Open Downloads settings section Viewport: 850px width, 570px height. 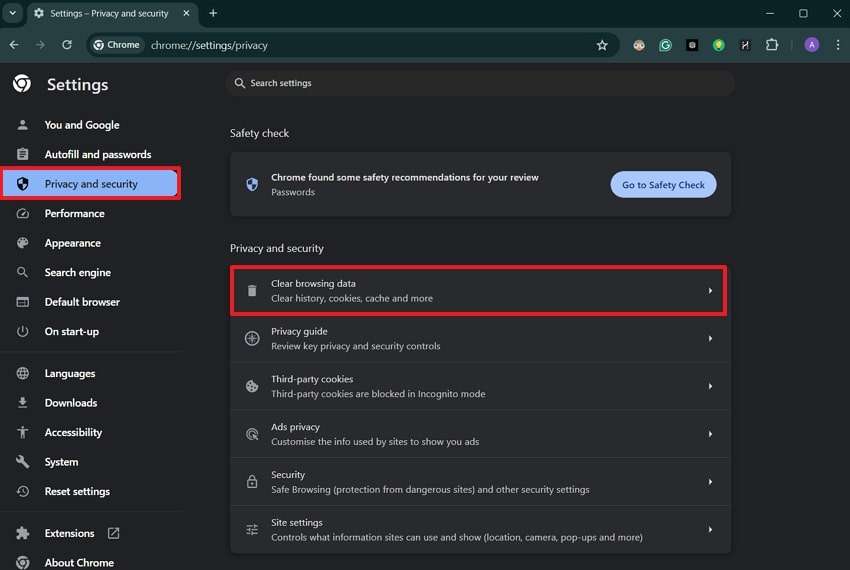(71, 402)
